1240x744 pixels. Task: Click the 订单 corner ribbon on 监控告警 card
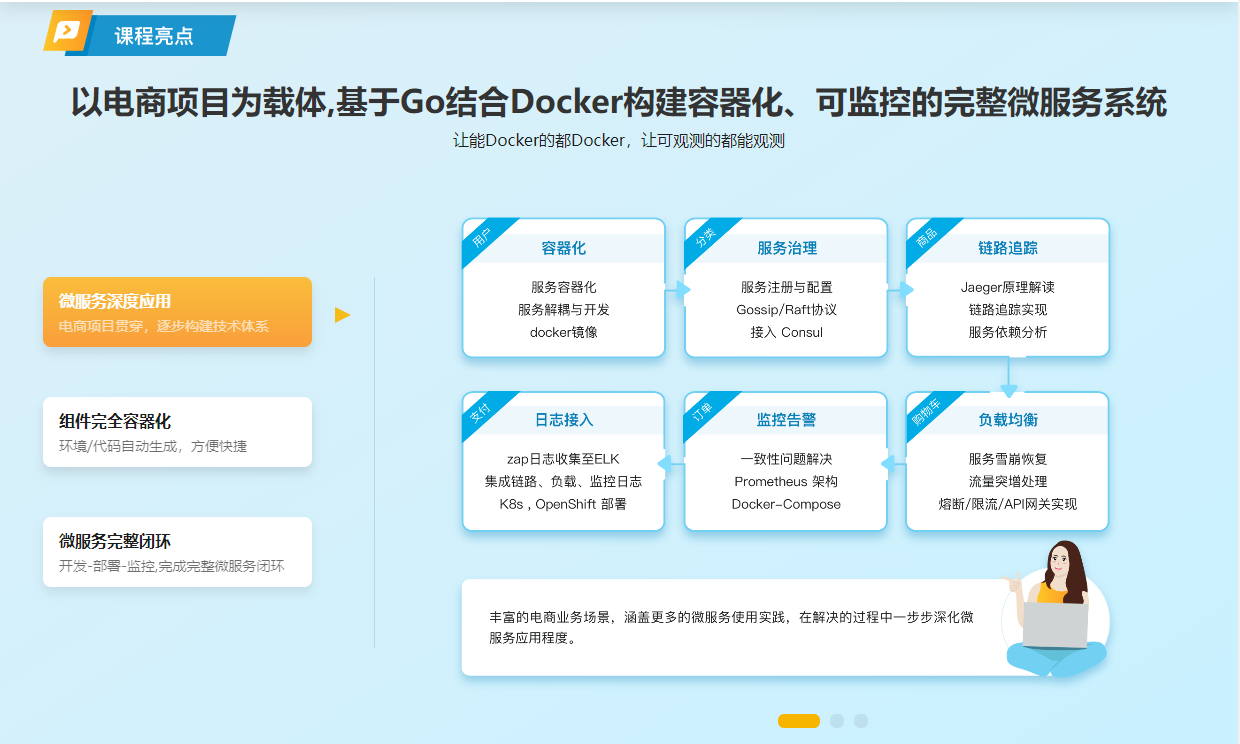[703, 411]
